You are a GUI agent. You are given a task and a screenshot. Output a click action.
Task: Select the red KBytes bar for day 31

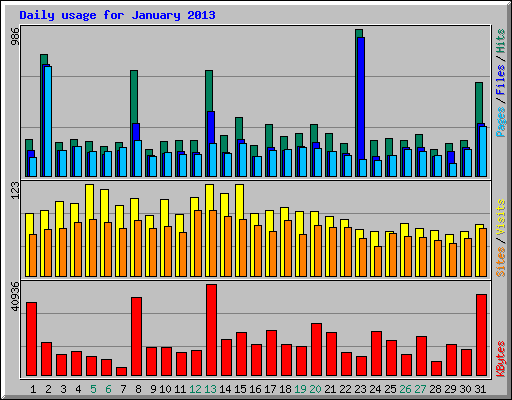(481, 335)
